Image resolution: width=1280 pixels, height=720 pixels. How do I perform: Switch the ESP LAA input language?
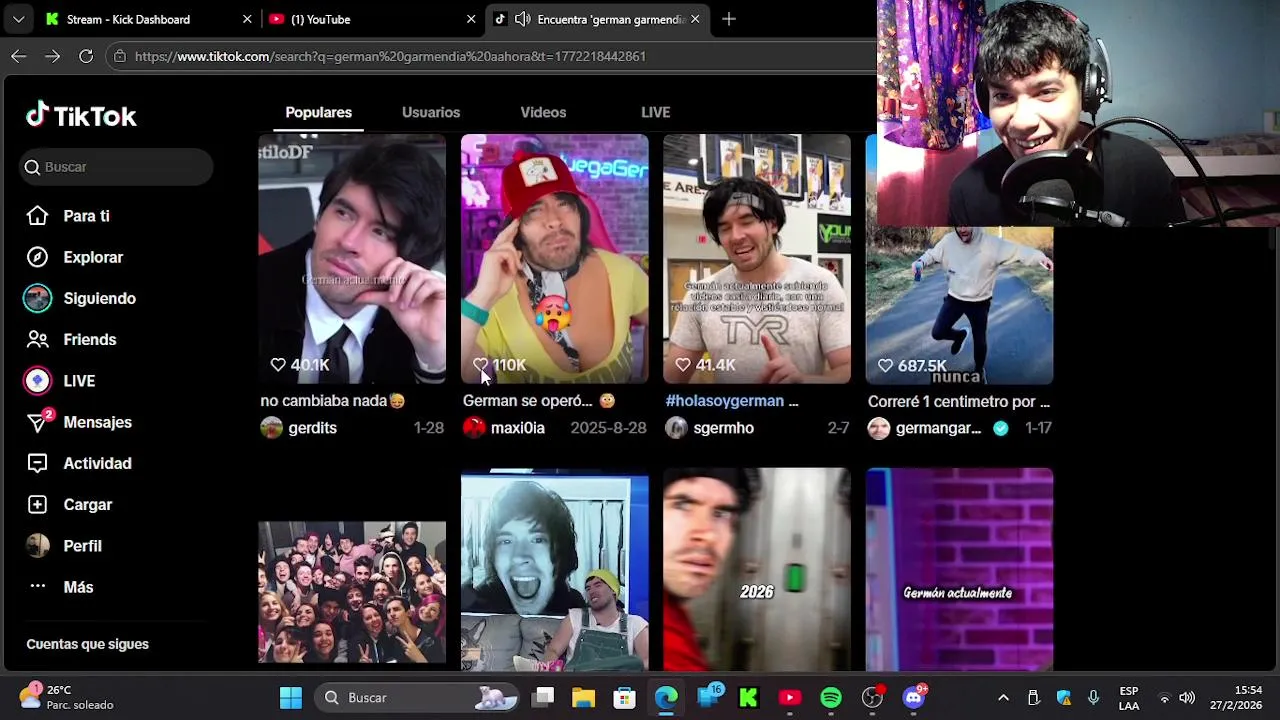(x=1129, y=698)
